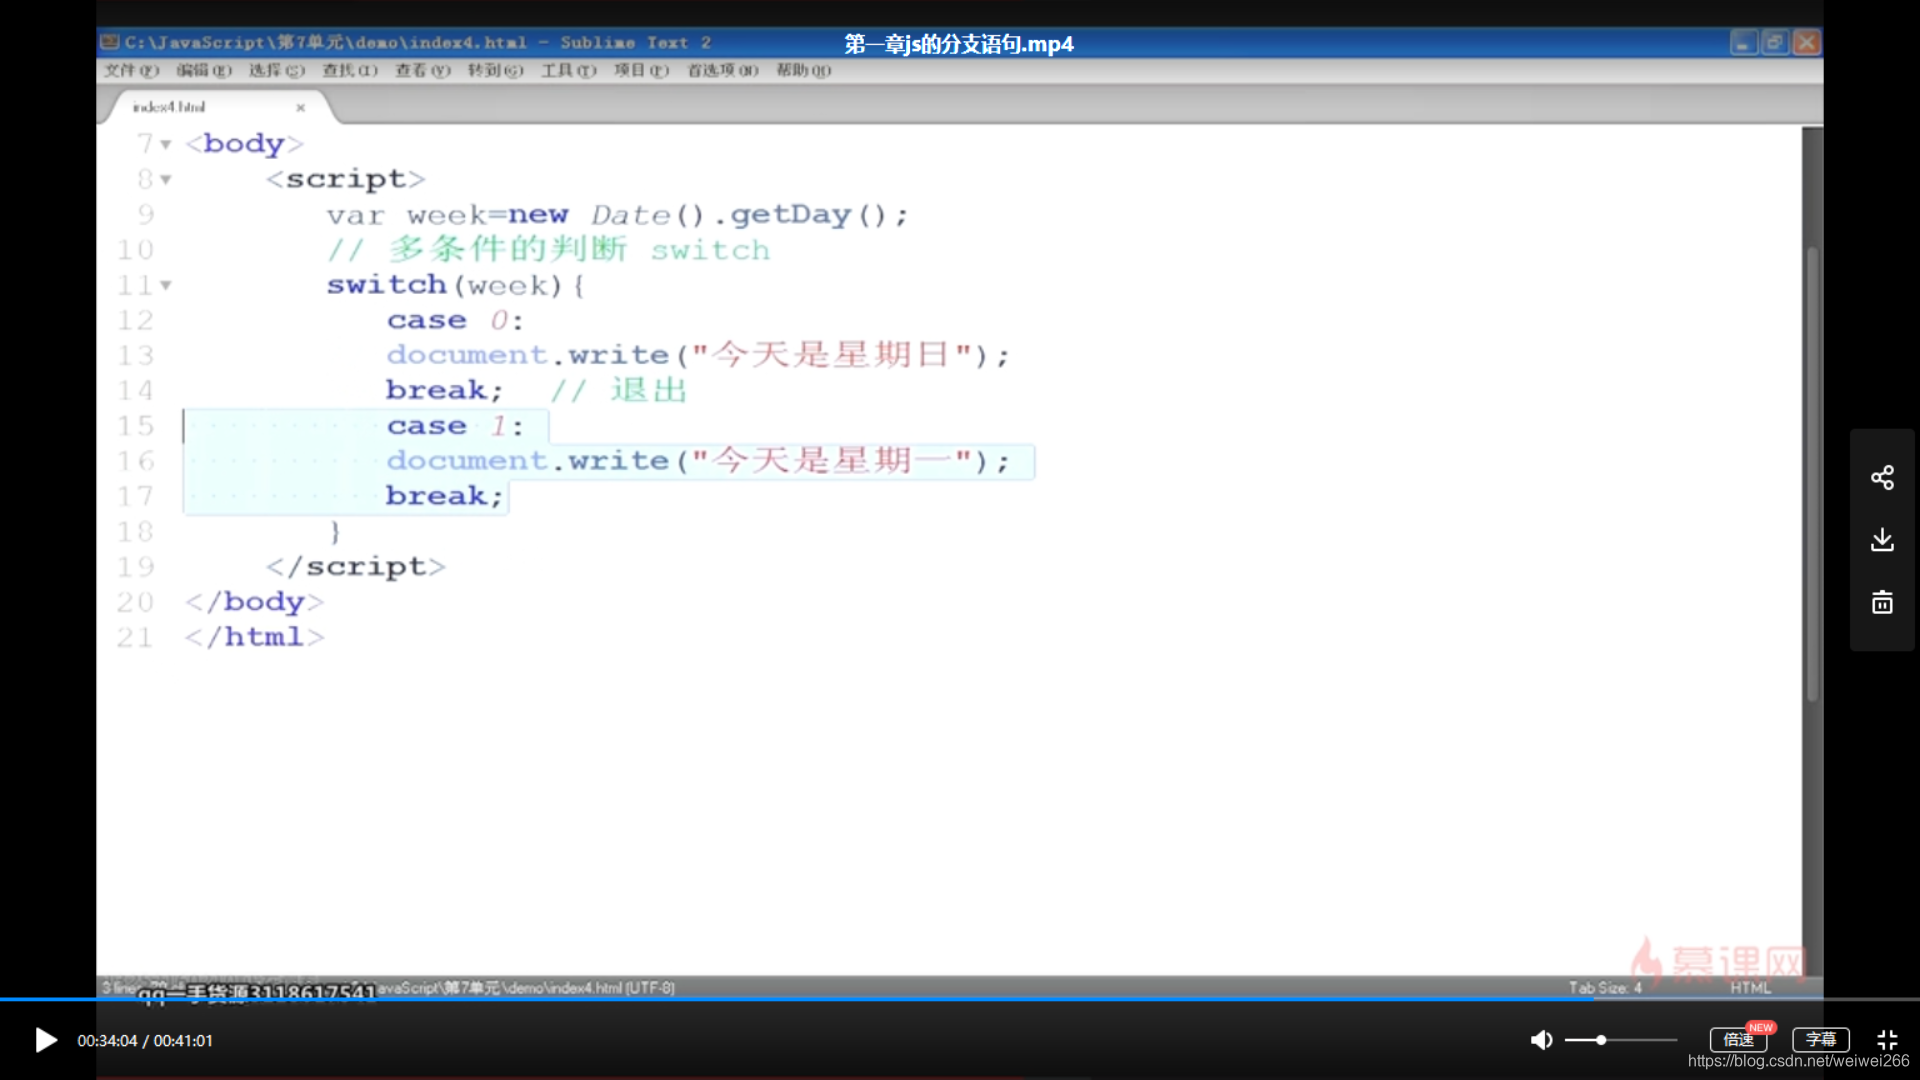
Task: Click the video title 第一章js的分支语句.mp4
Action: (x=959, y=44)
